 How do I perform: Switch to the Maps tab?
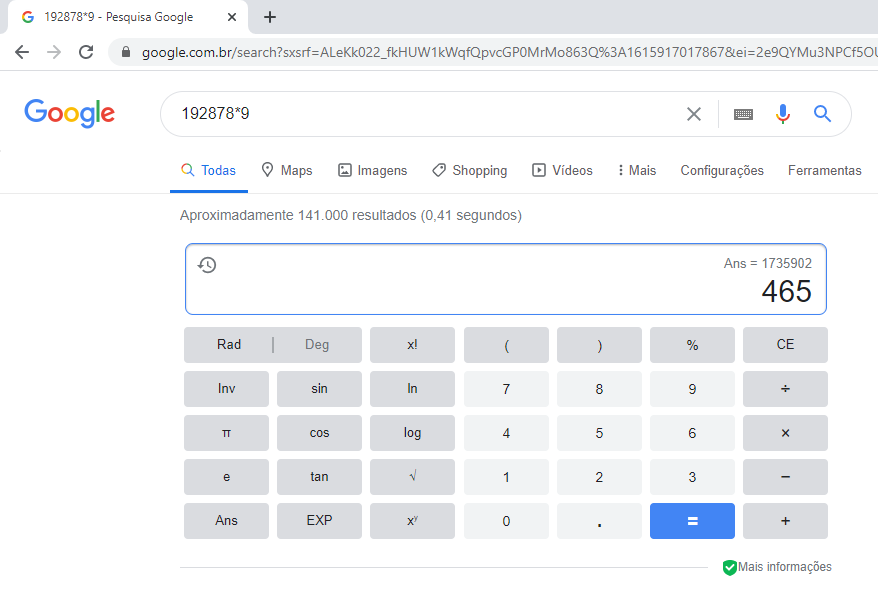287,170
